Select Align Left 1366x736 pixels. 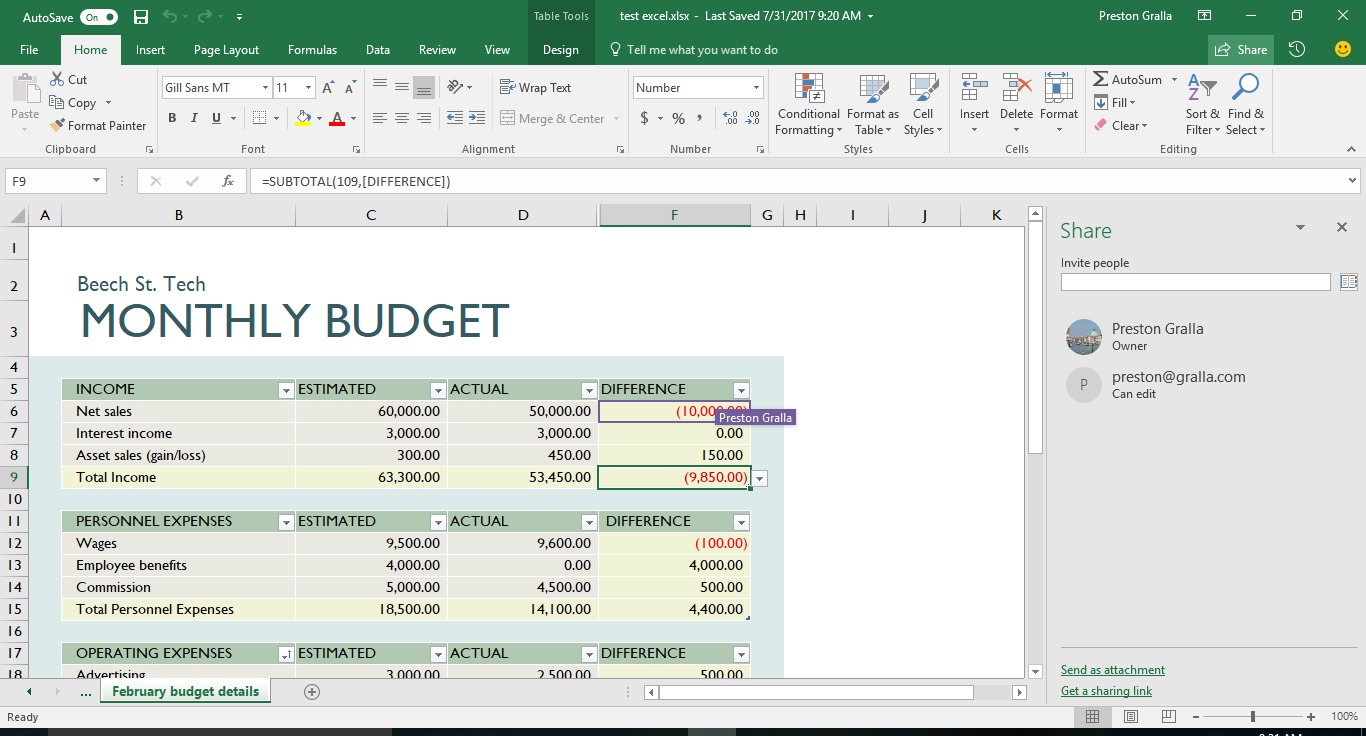380,118
